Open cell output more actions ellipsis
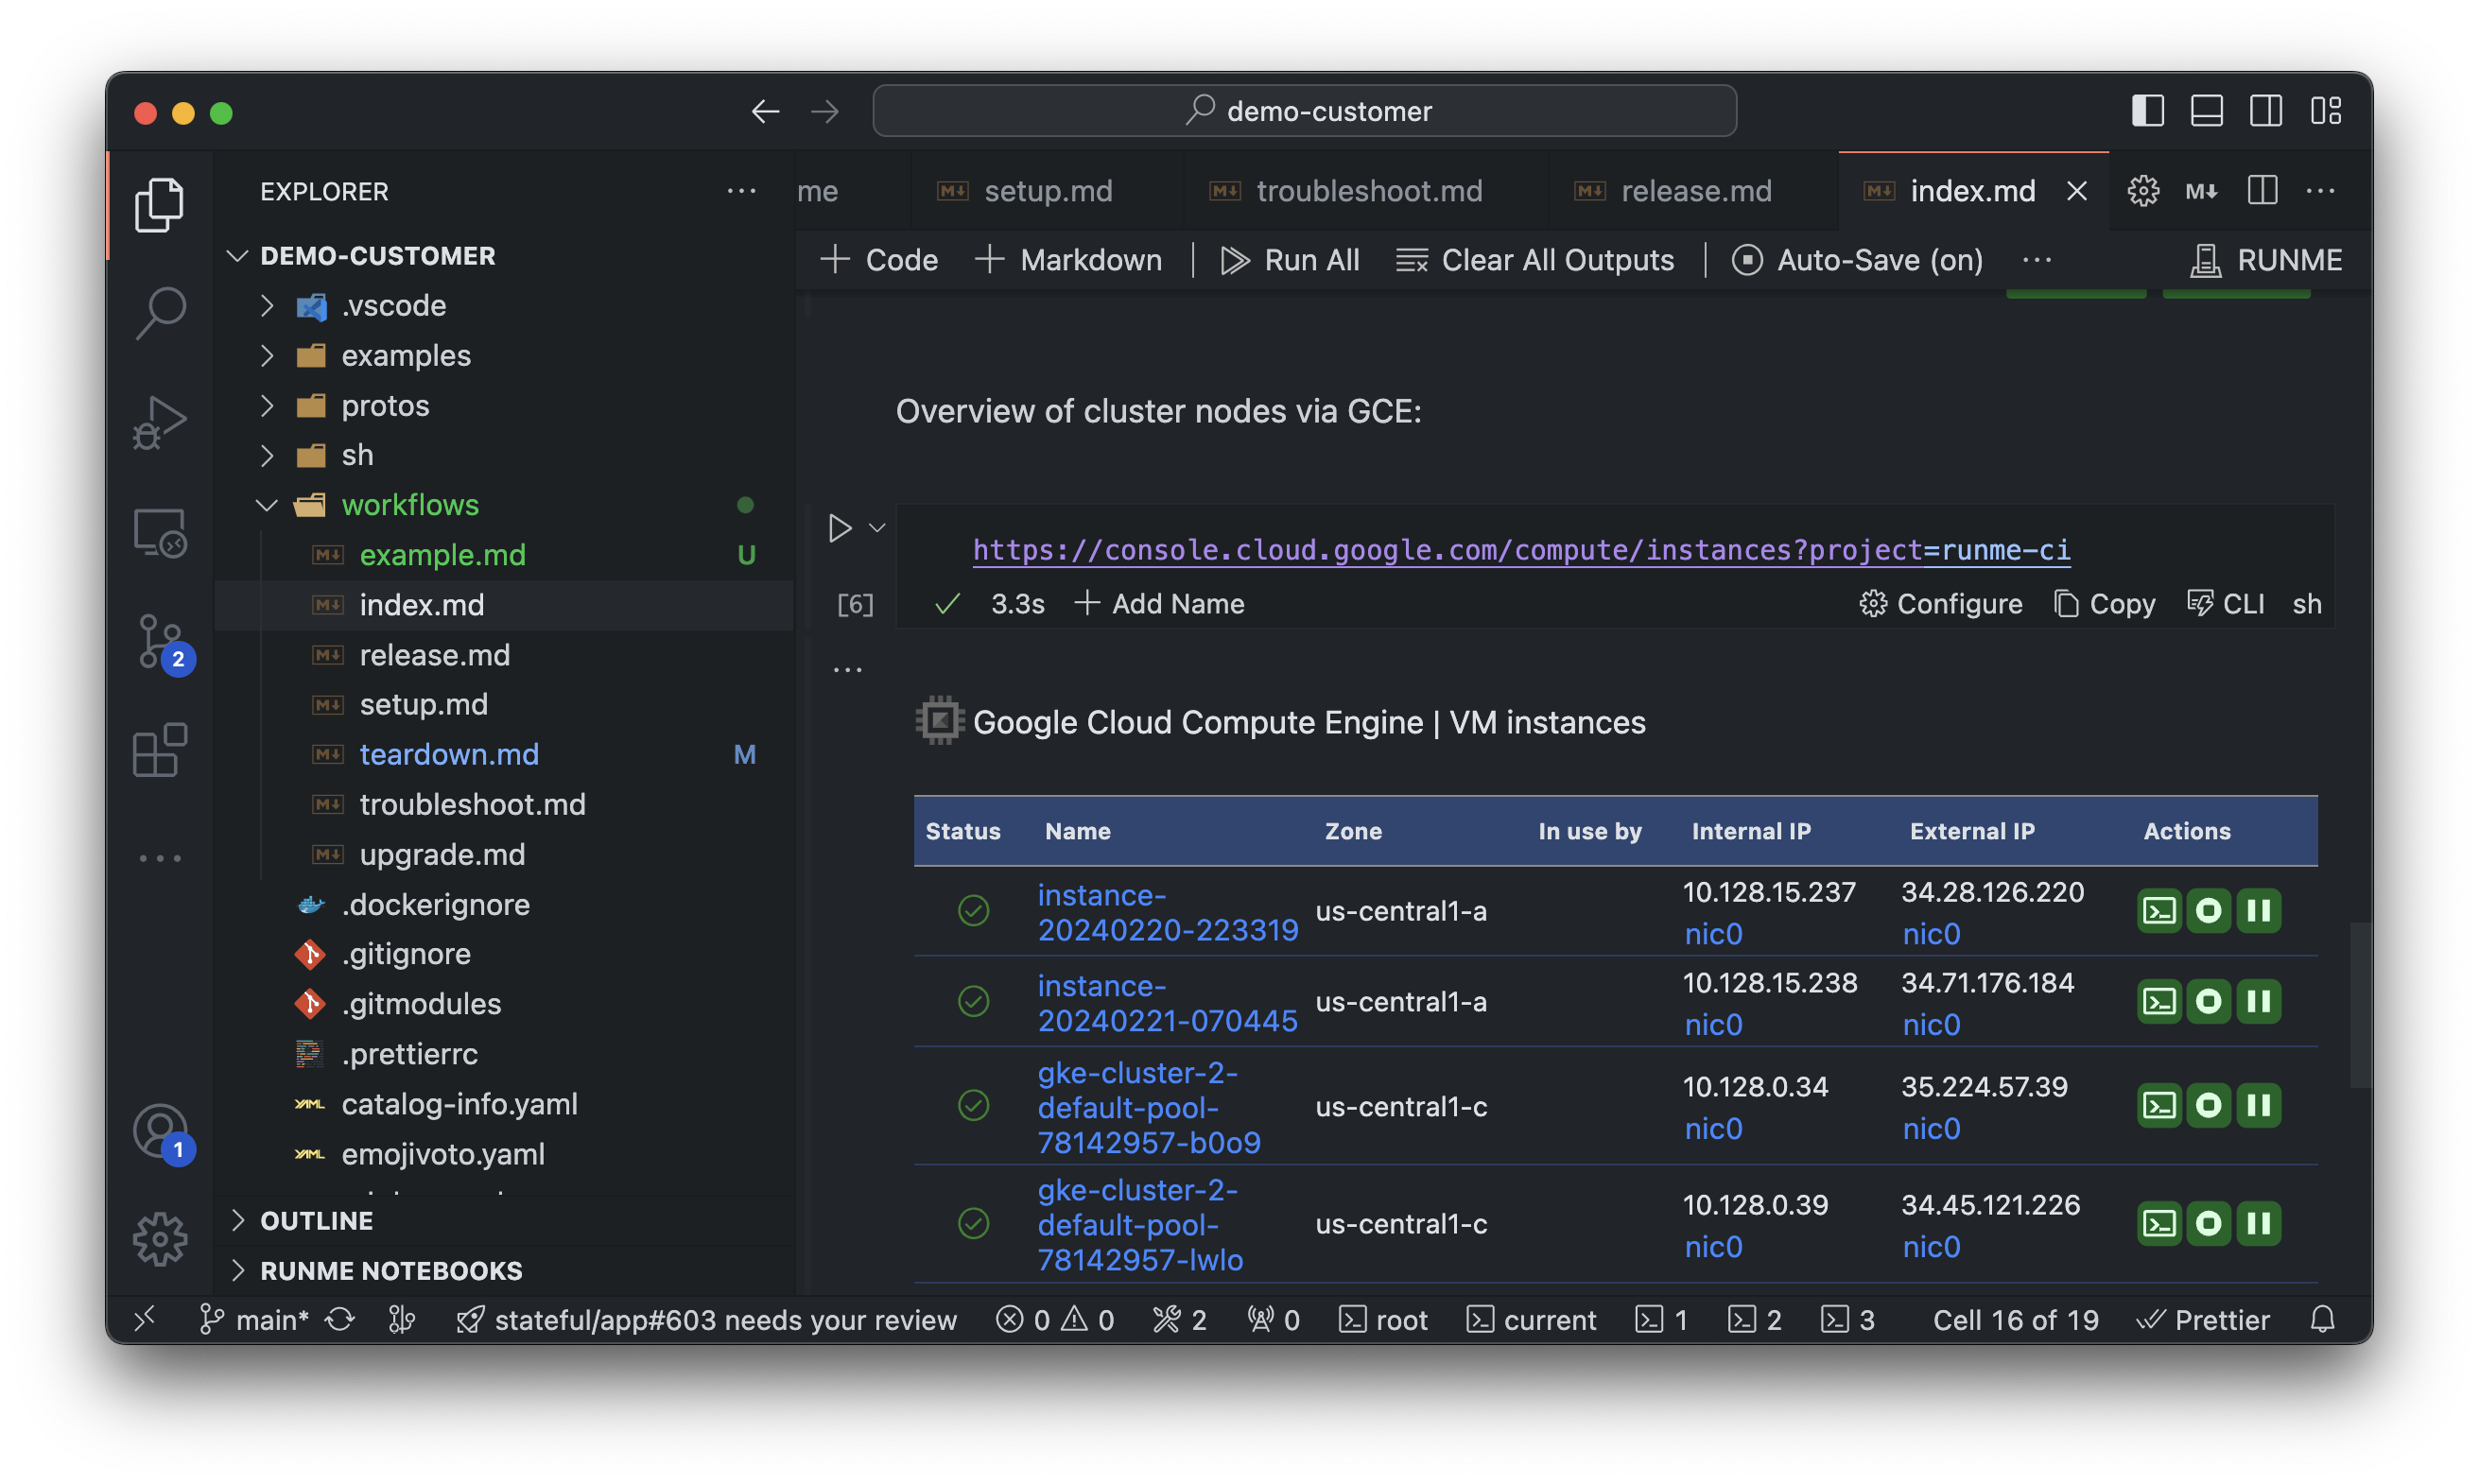The width and height of the screenshot is (2479, 1484). point(847,669)
